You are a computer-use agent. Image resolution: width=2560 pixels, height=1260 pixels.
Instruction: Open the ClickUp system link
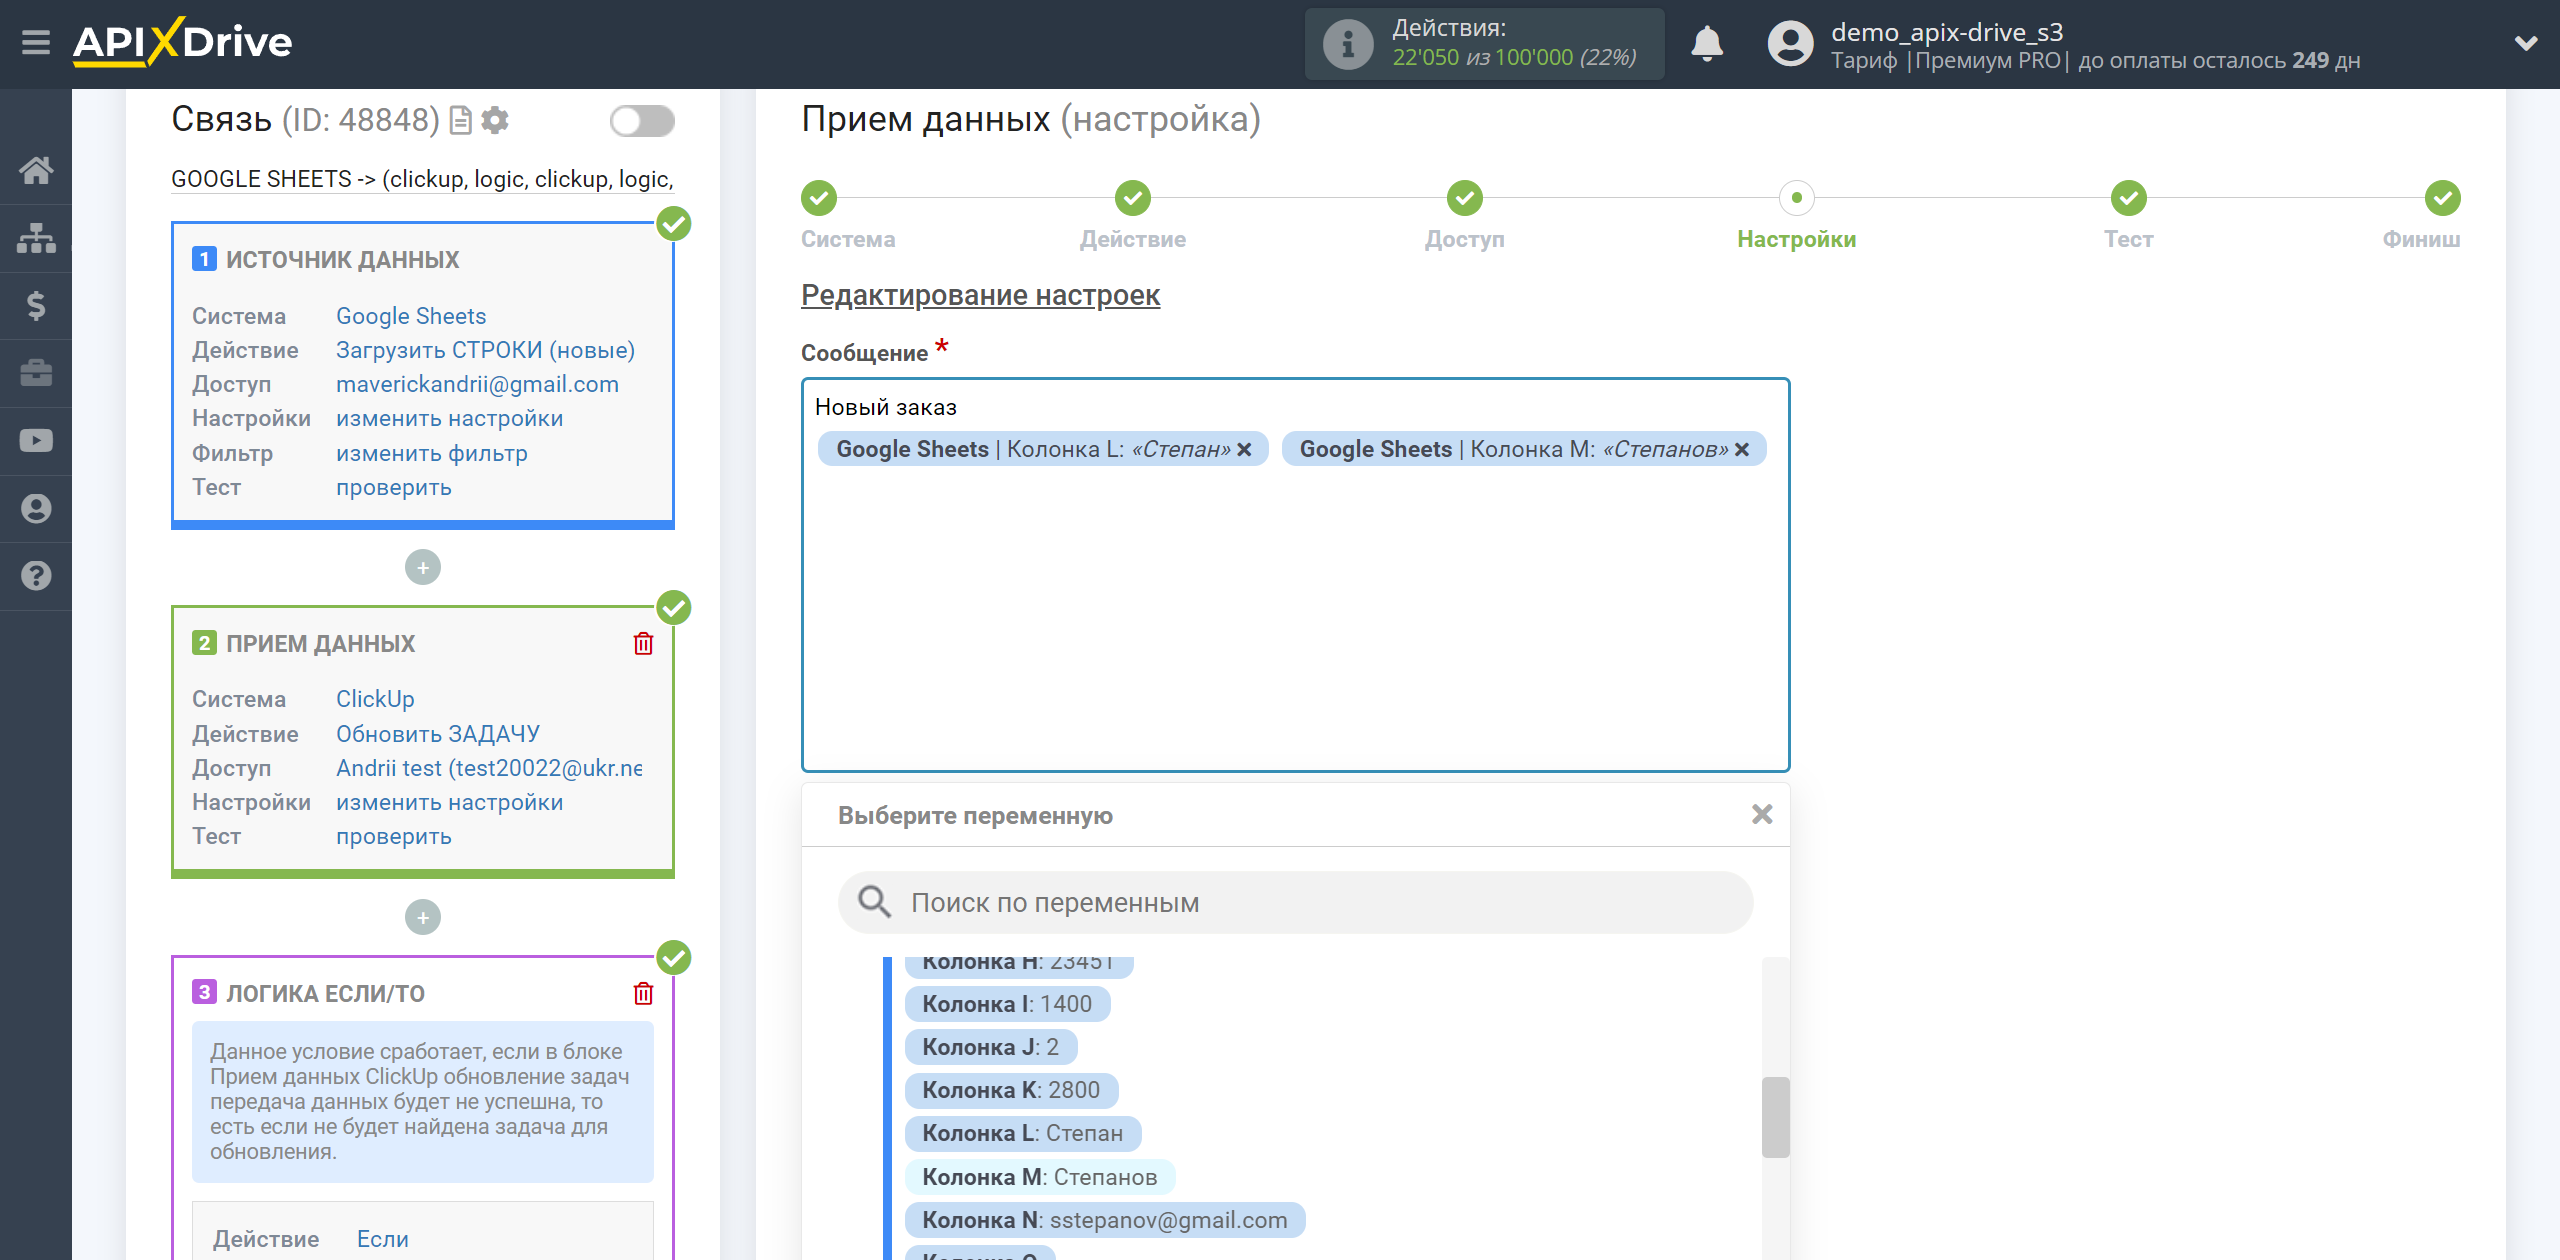tap(375, 699)
